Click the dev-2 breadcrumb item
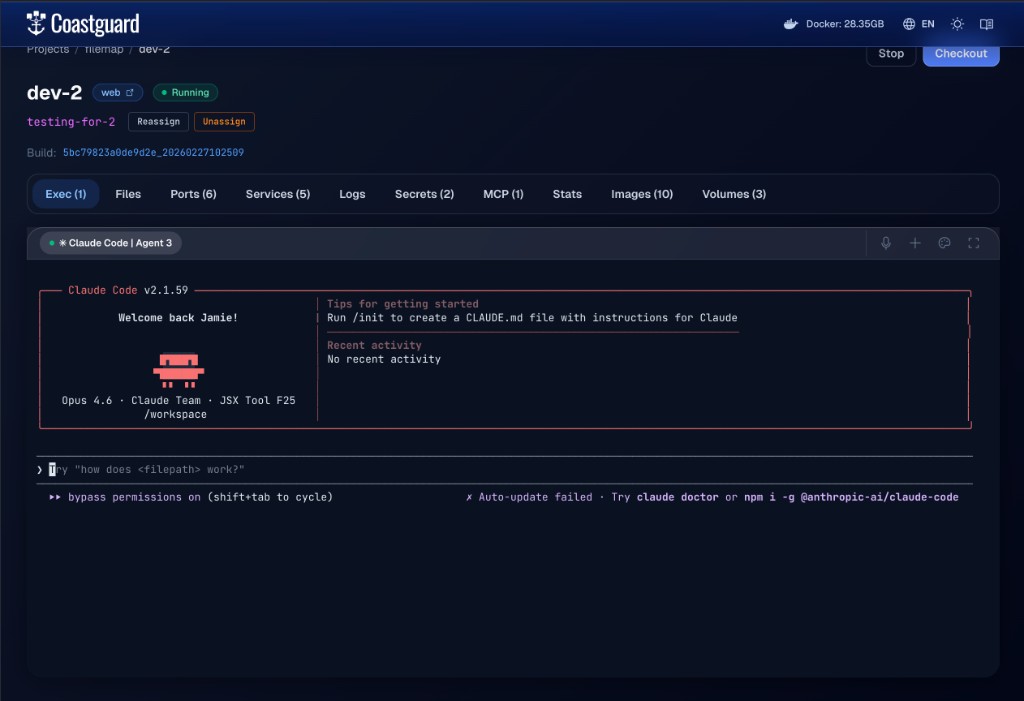 point(154,50)
